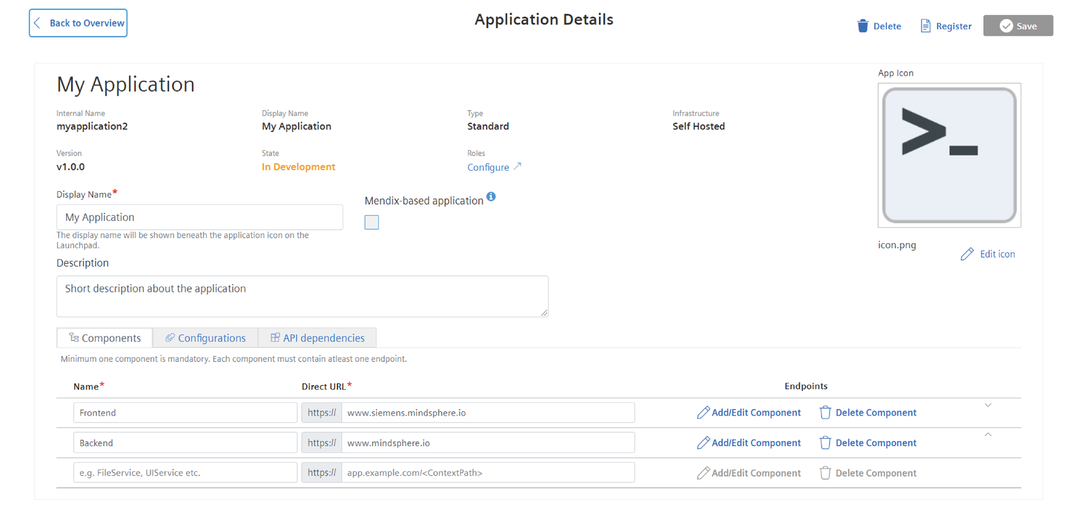
Task: Select the Components tab
Action: pos(105,338)
